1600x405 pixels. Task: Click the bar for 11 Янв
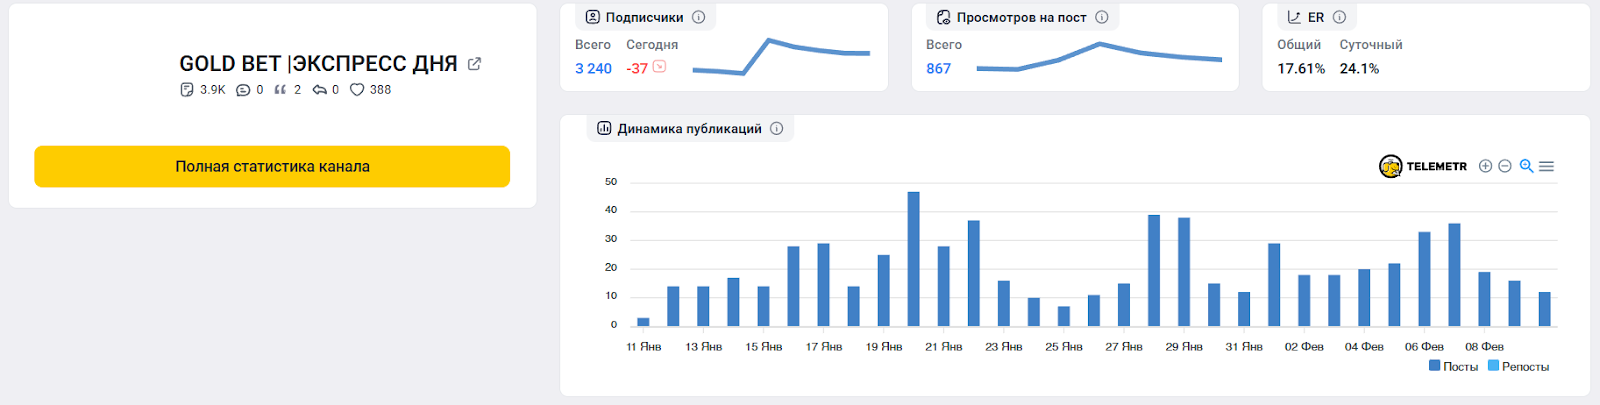643,322
